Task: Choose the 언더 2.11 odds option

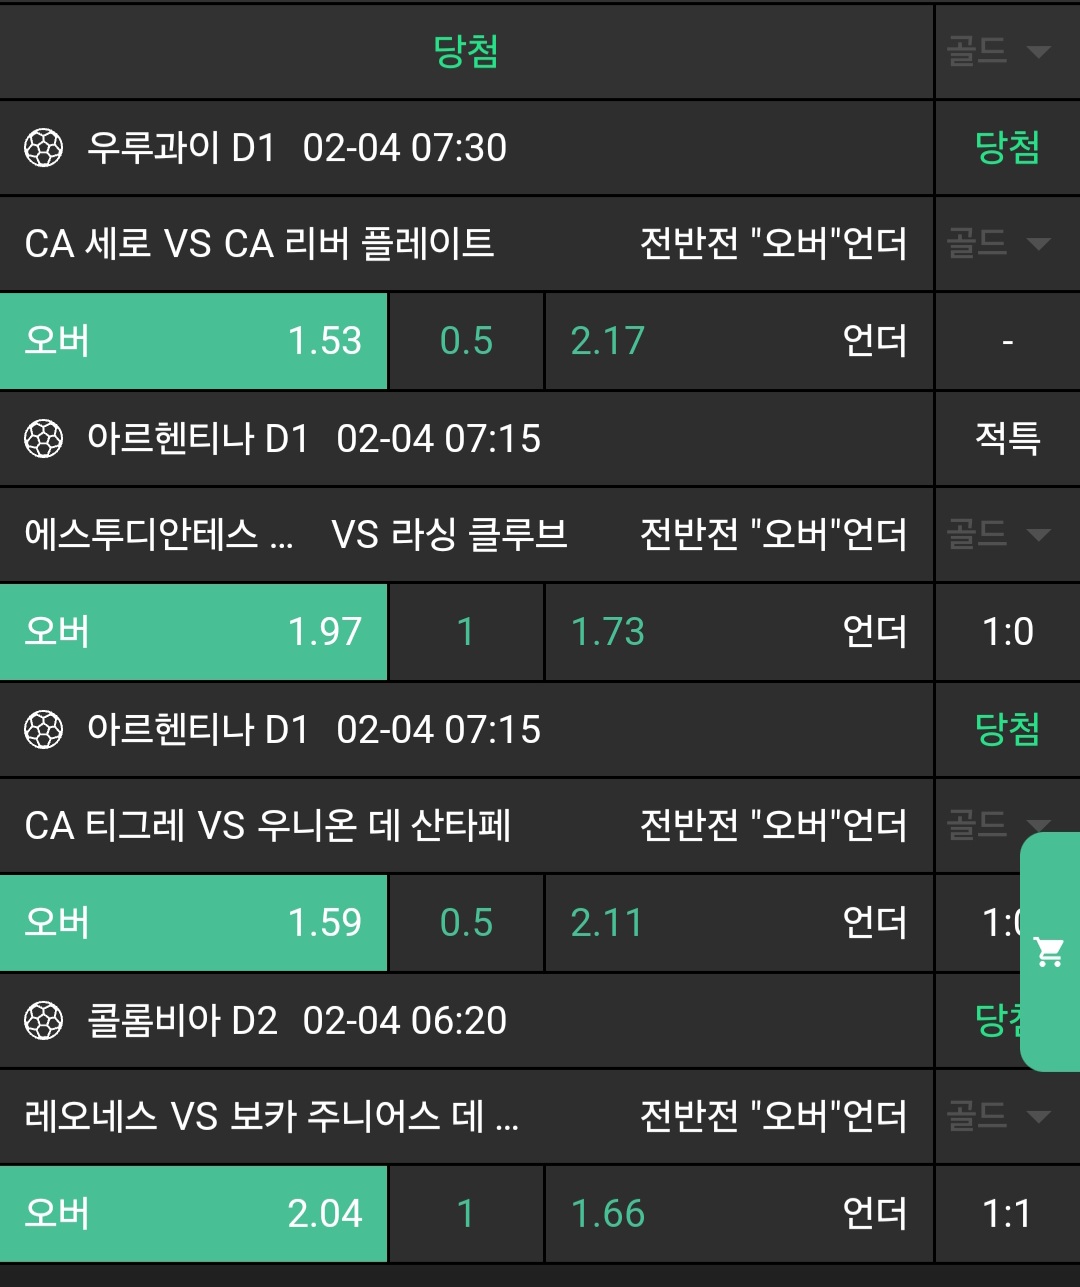Action: tap(739, 923)
